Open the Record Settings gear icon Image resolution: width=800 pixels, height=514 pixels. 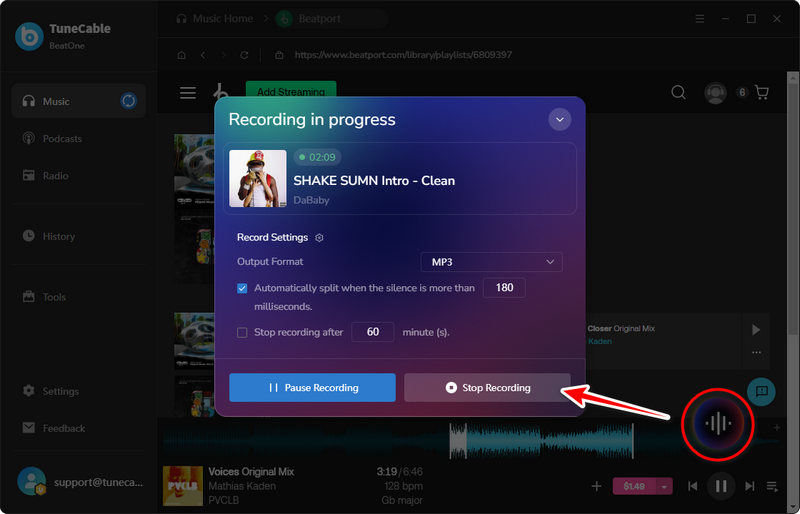point(319,237)
